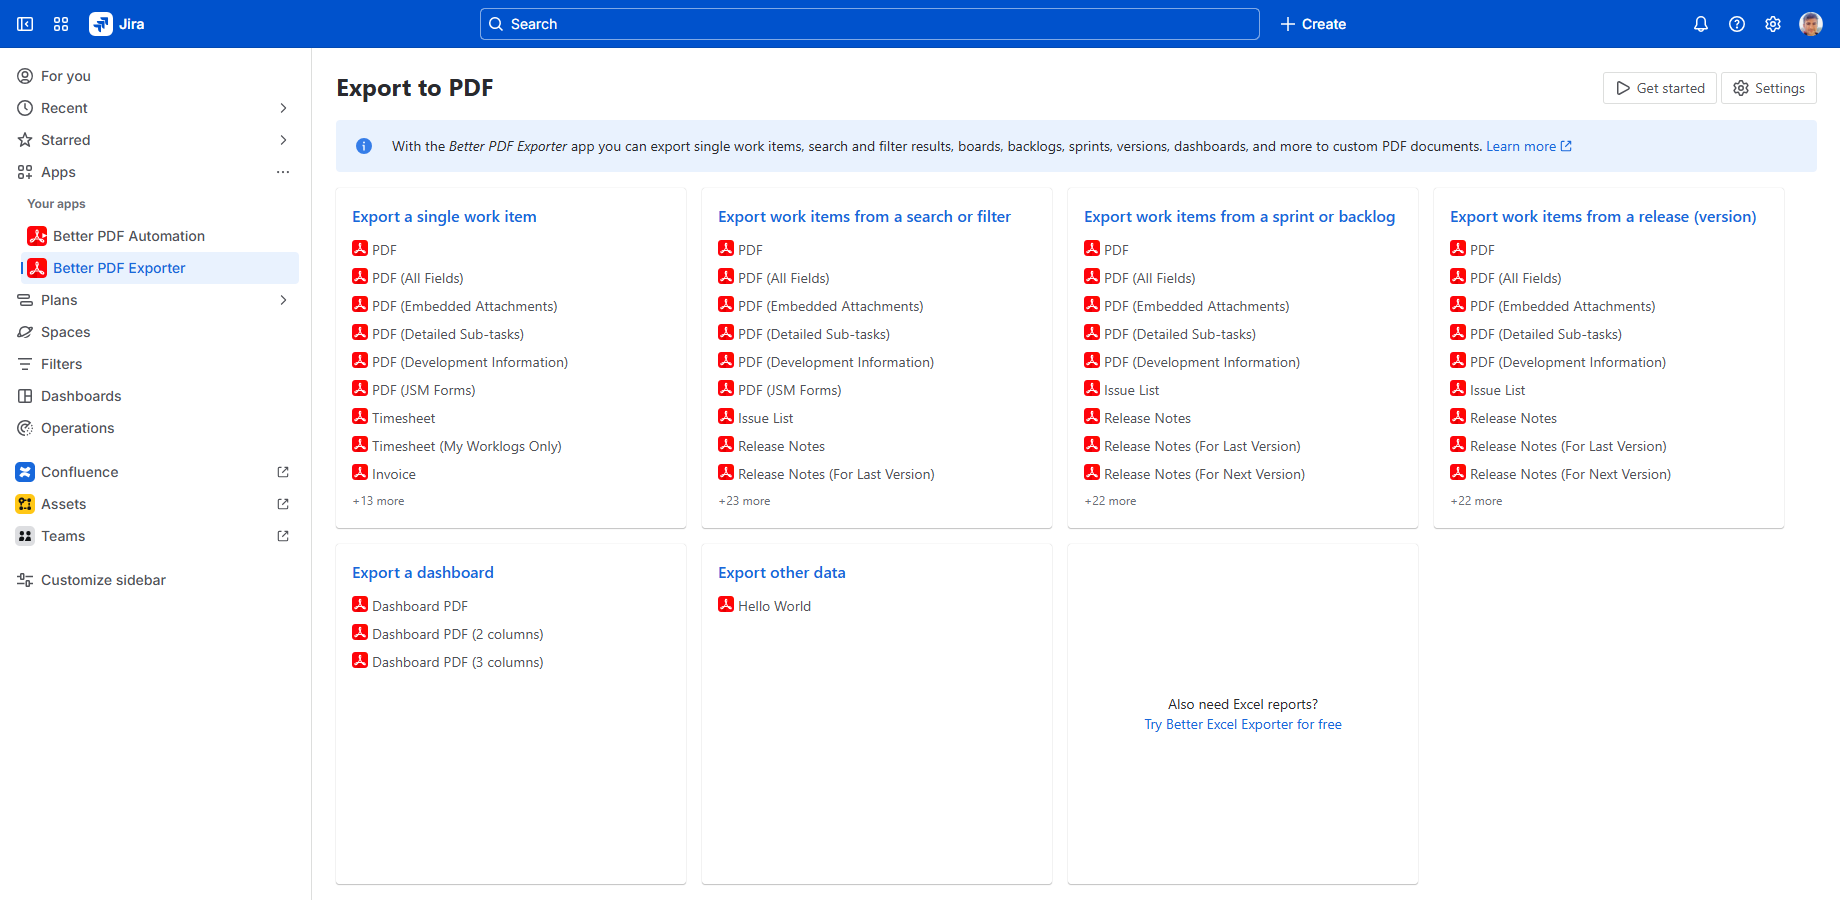Open the notifications bell

pyautogui.click(x=1700, y=24)
